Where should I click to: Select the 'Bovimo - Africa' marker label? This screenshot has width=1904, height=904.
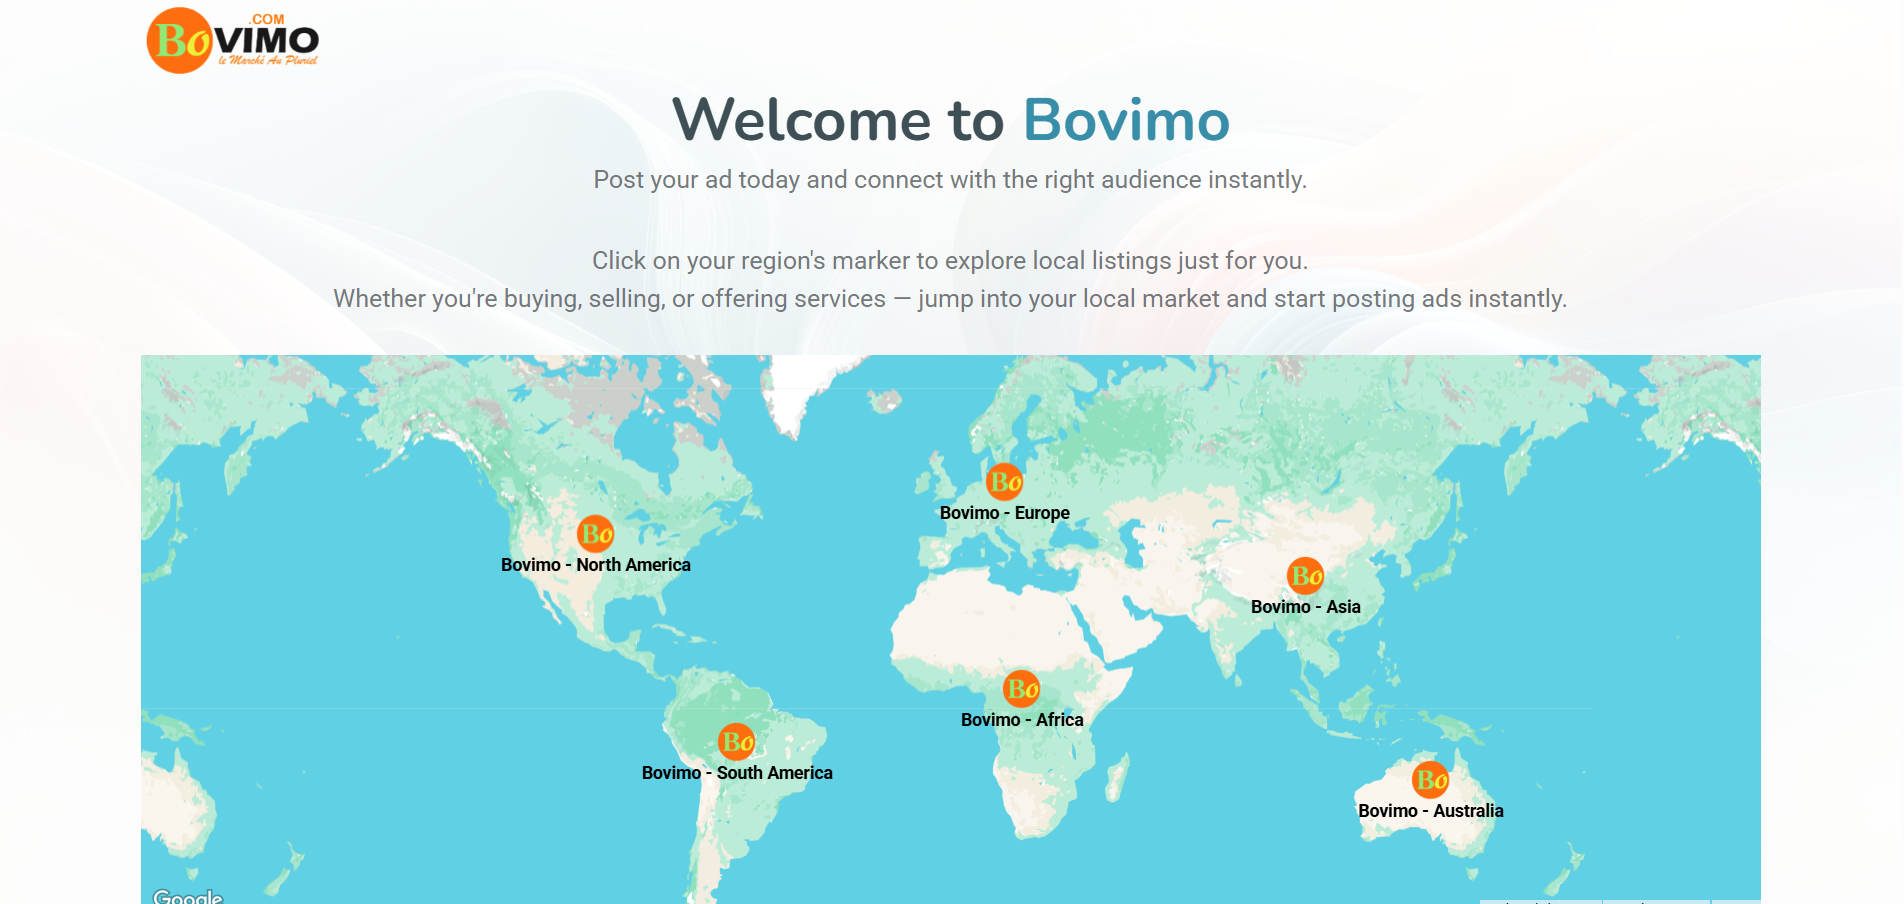tap(1022, 718)
